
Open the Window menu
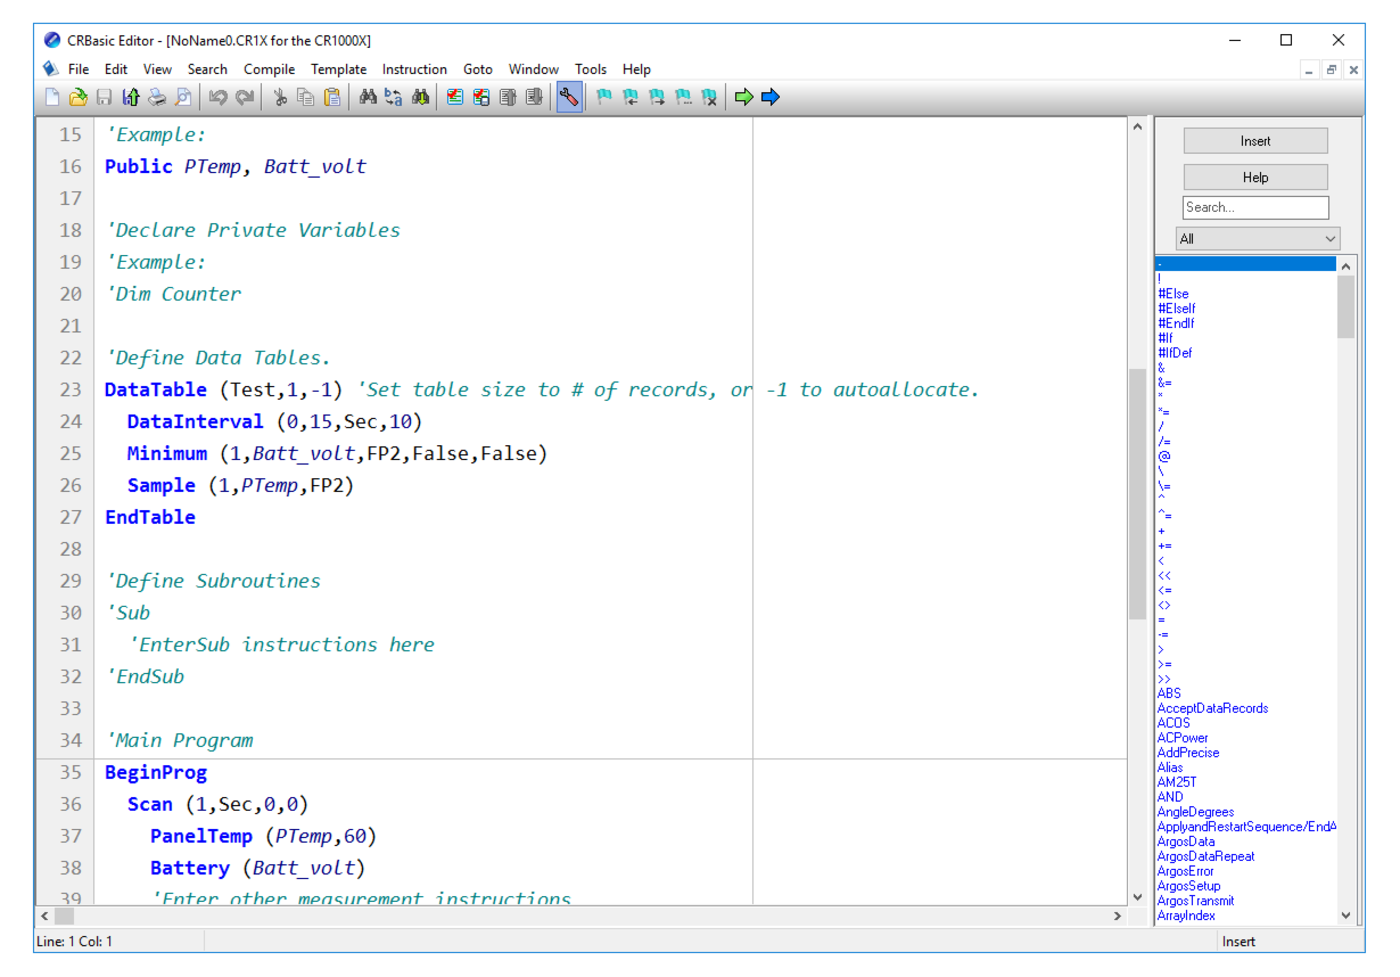[533, 69]
